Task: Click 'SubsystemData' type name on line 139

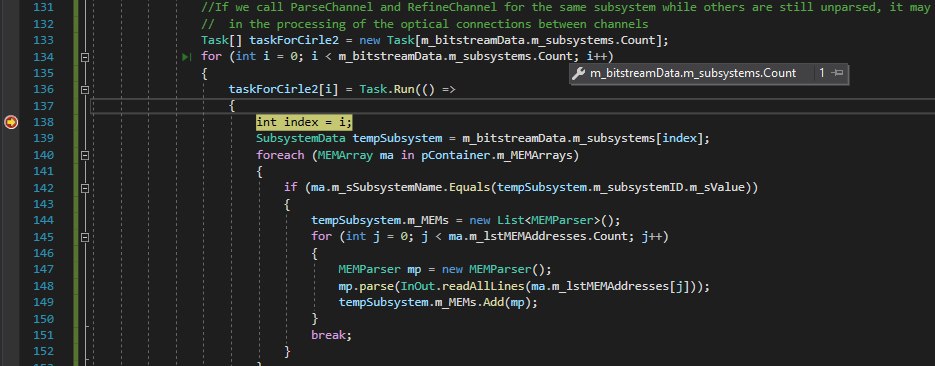Action: pyautogui.click(x=301, y=138)
